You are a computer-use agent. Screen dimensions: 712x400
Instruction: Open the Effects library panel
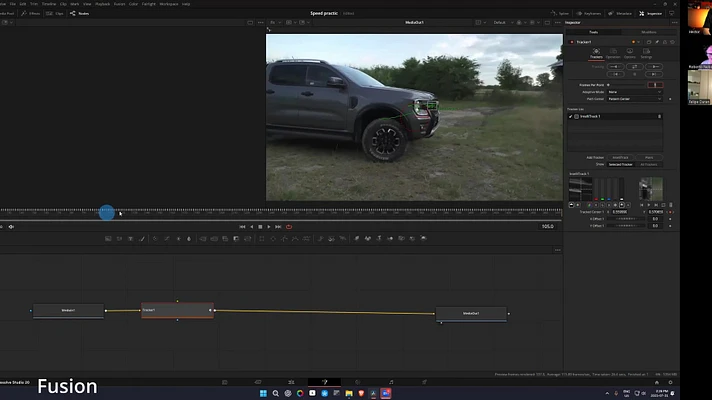pos(30,13)
